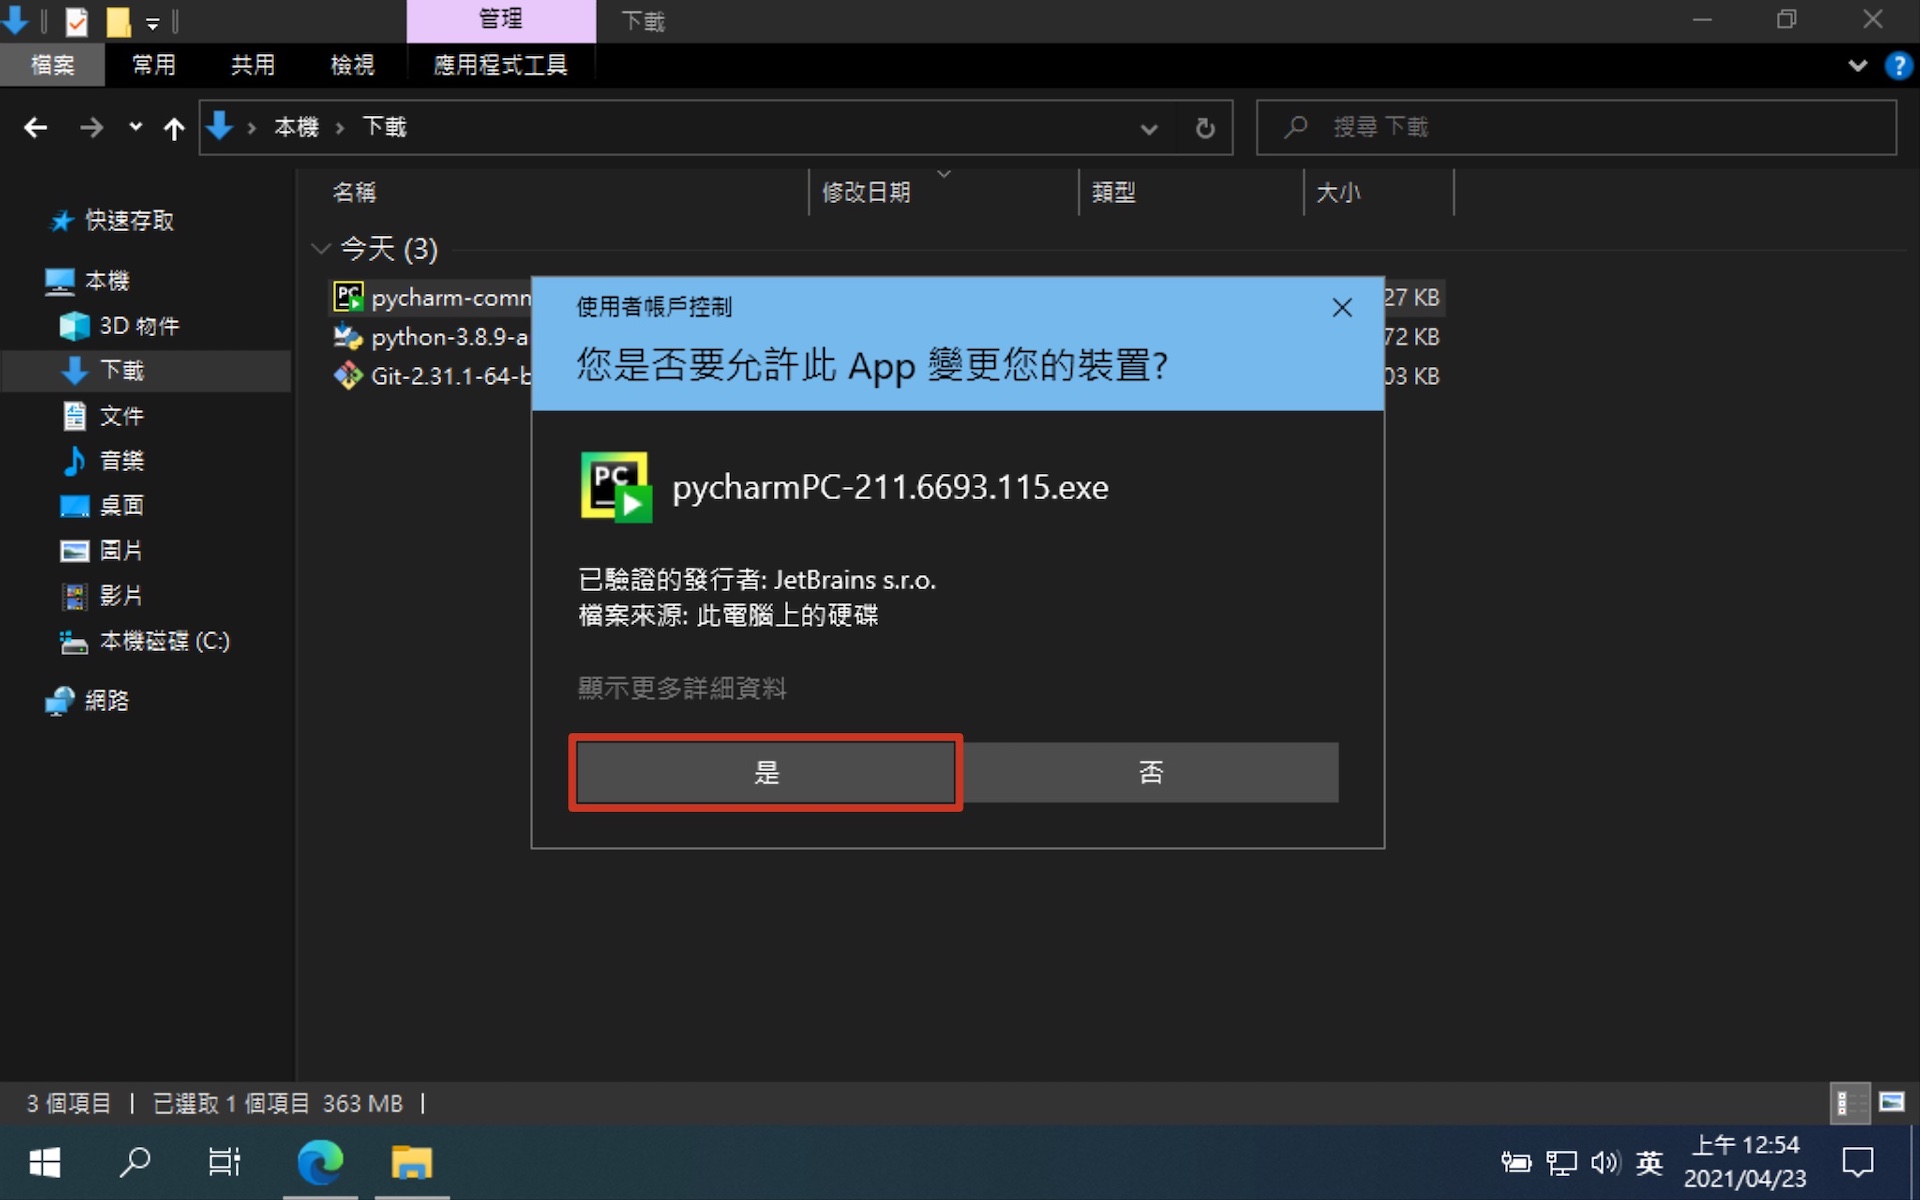Close UAC dialog with X button
This screenshot has height=1200, width=1920.
1341,307
